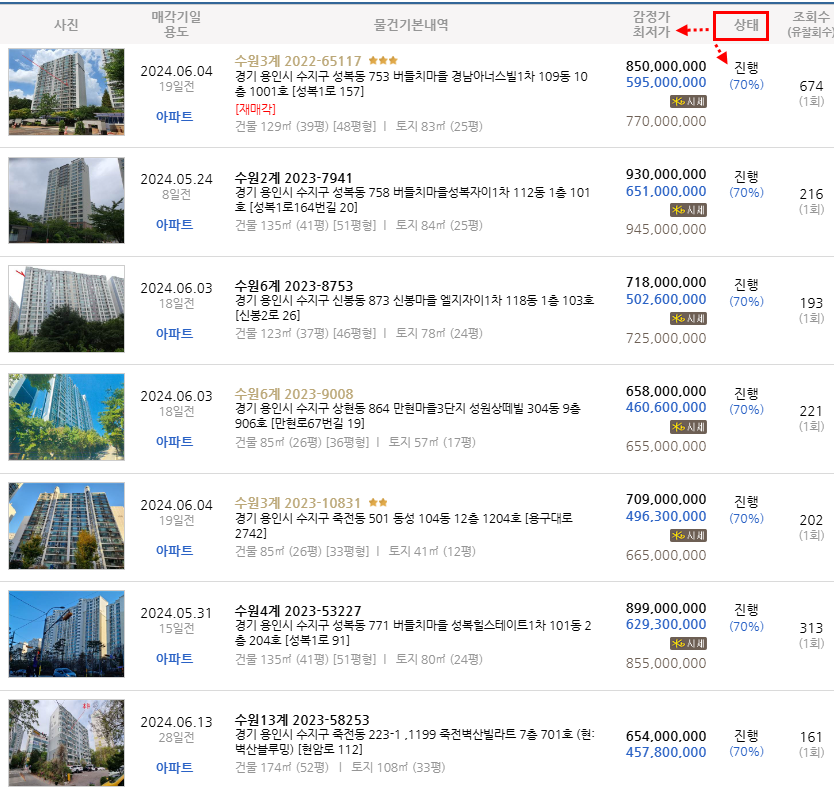Click appraisal value 718,000,000

[x=666, y=283]
